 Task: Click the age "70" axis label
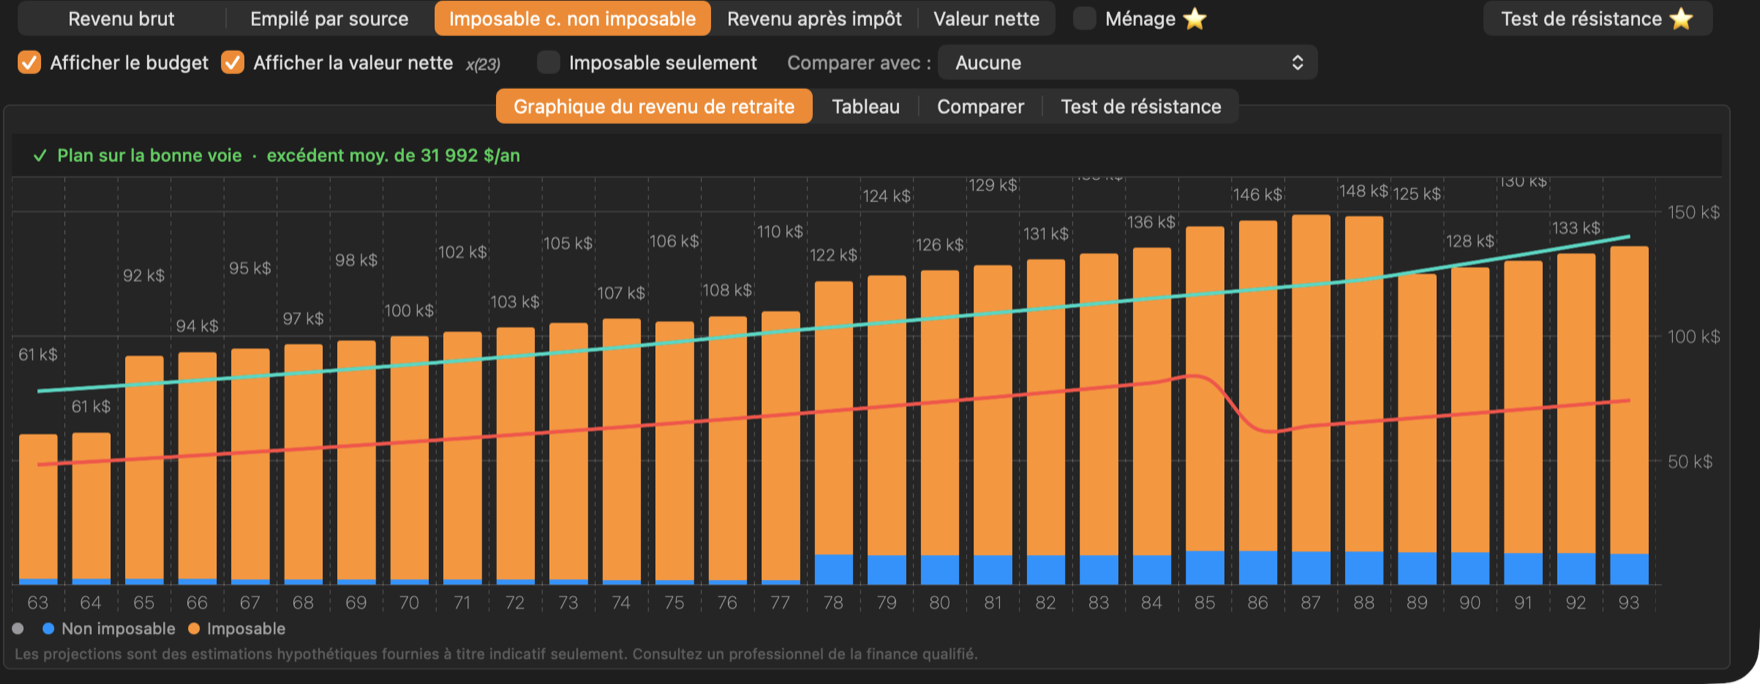tap(409, 603)
